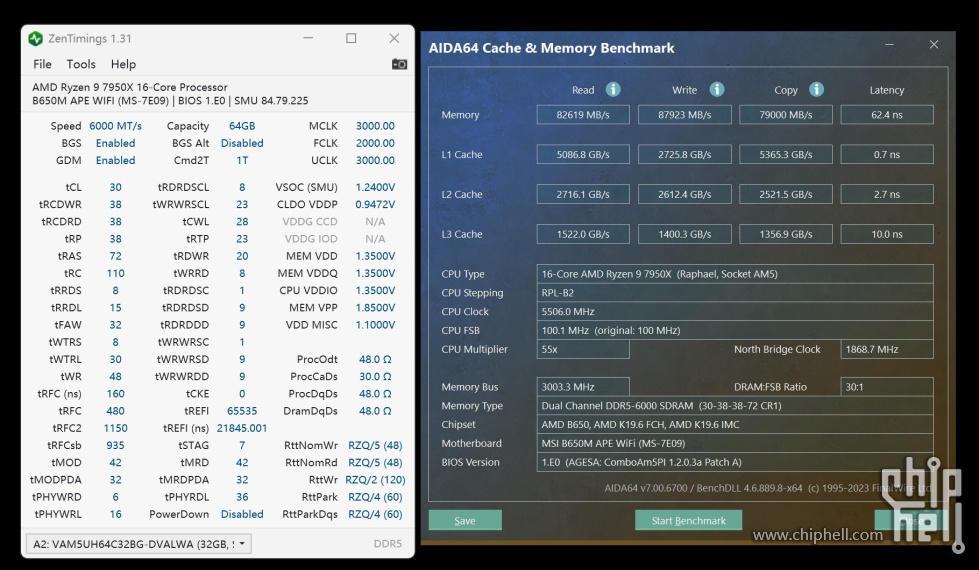Click the Copy column info icon
The height and width of the screenshot is (570, 979).
816,89
